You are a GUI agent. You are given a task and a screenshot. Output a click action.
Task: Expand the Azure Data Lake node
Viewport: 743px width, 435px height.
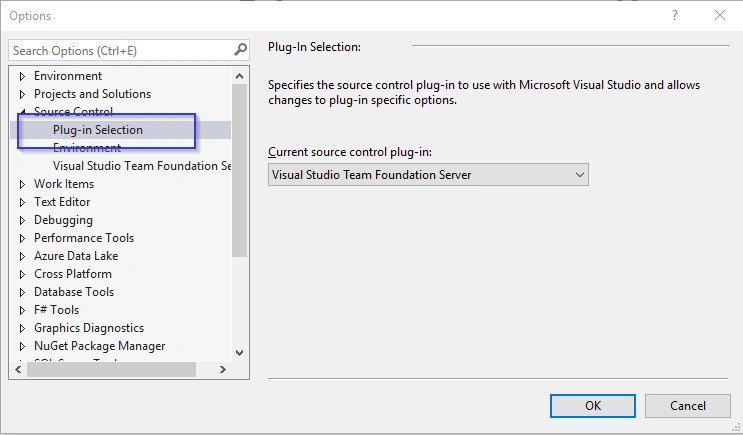click(22, 256)
